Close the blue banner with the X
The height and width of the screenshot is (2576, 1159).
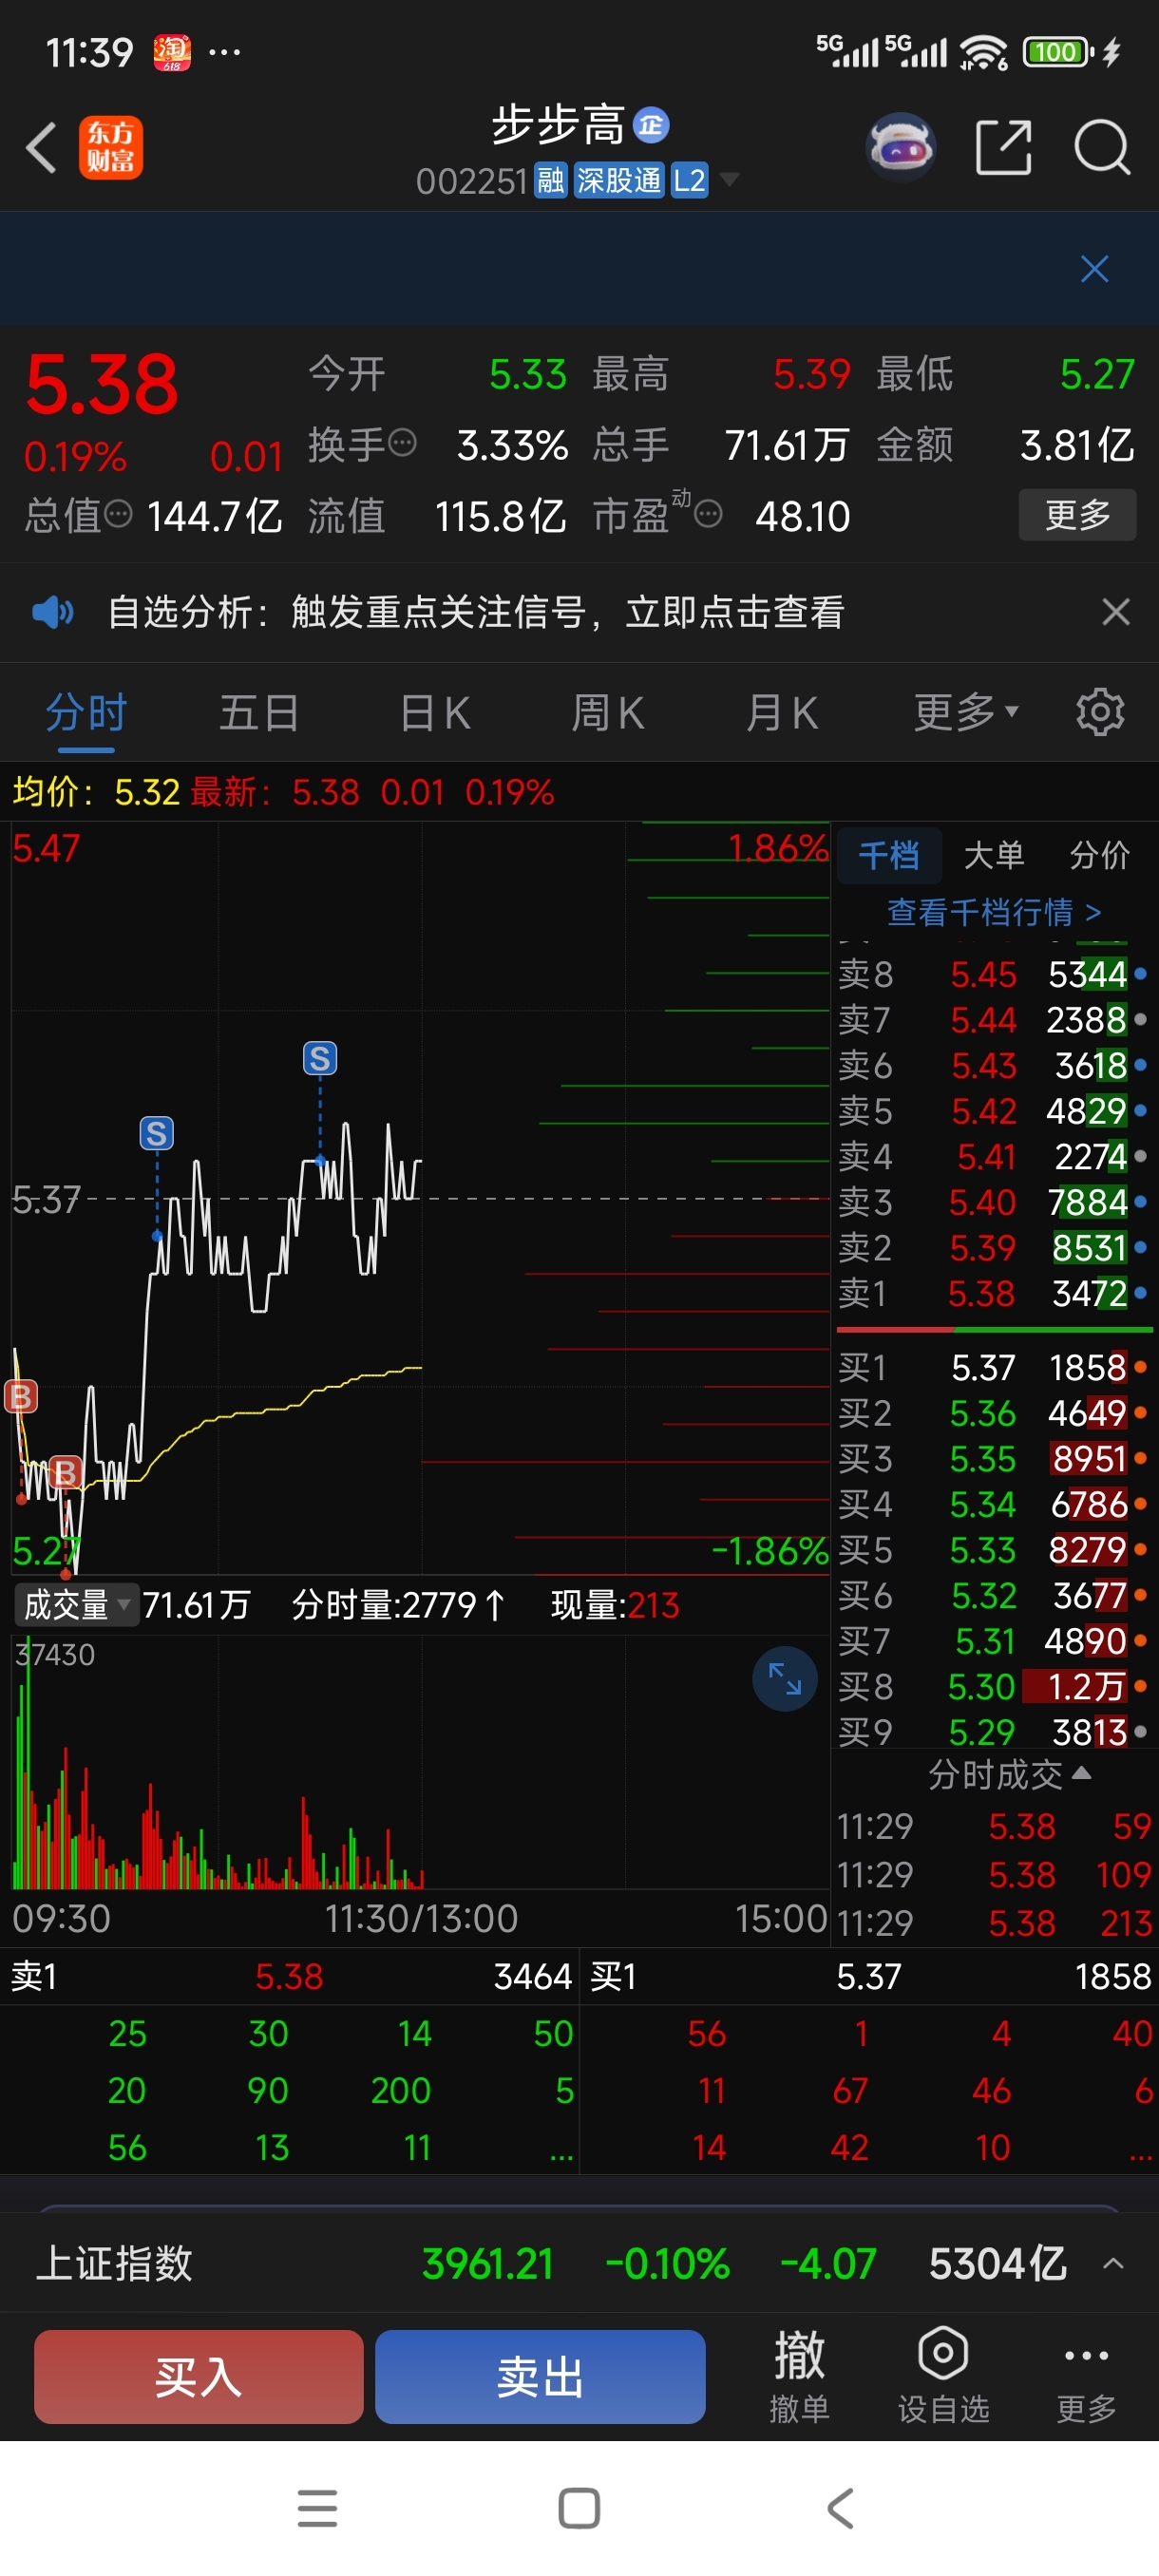click(1094, 268)
